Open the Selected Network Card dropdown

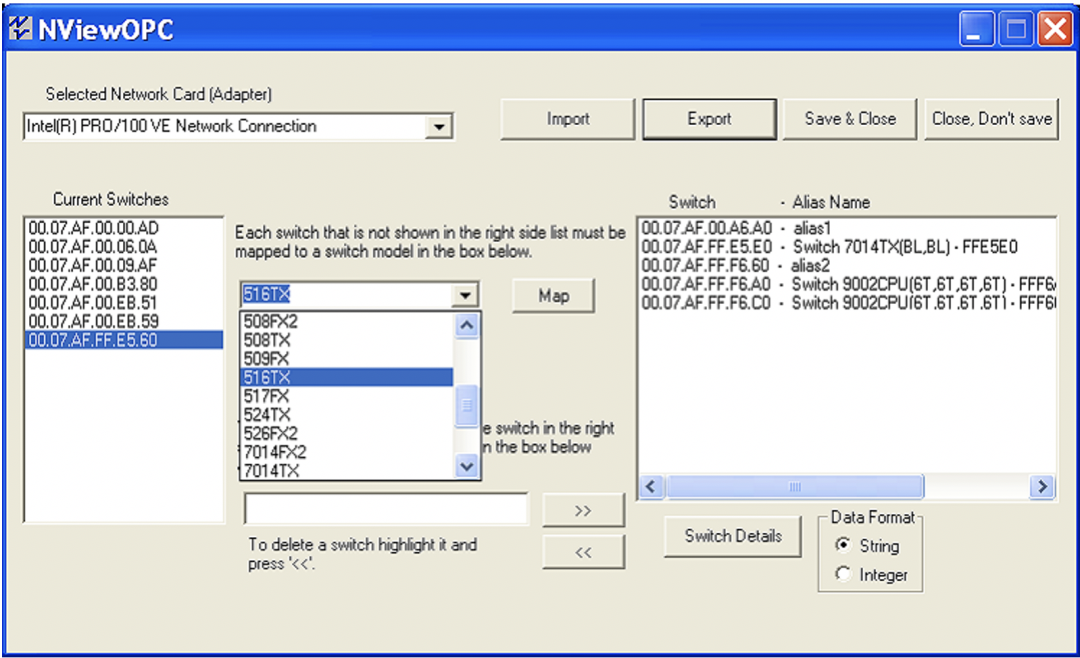439,127
